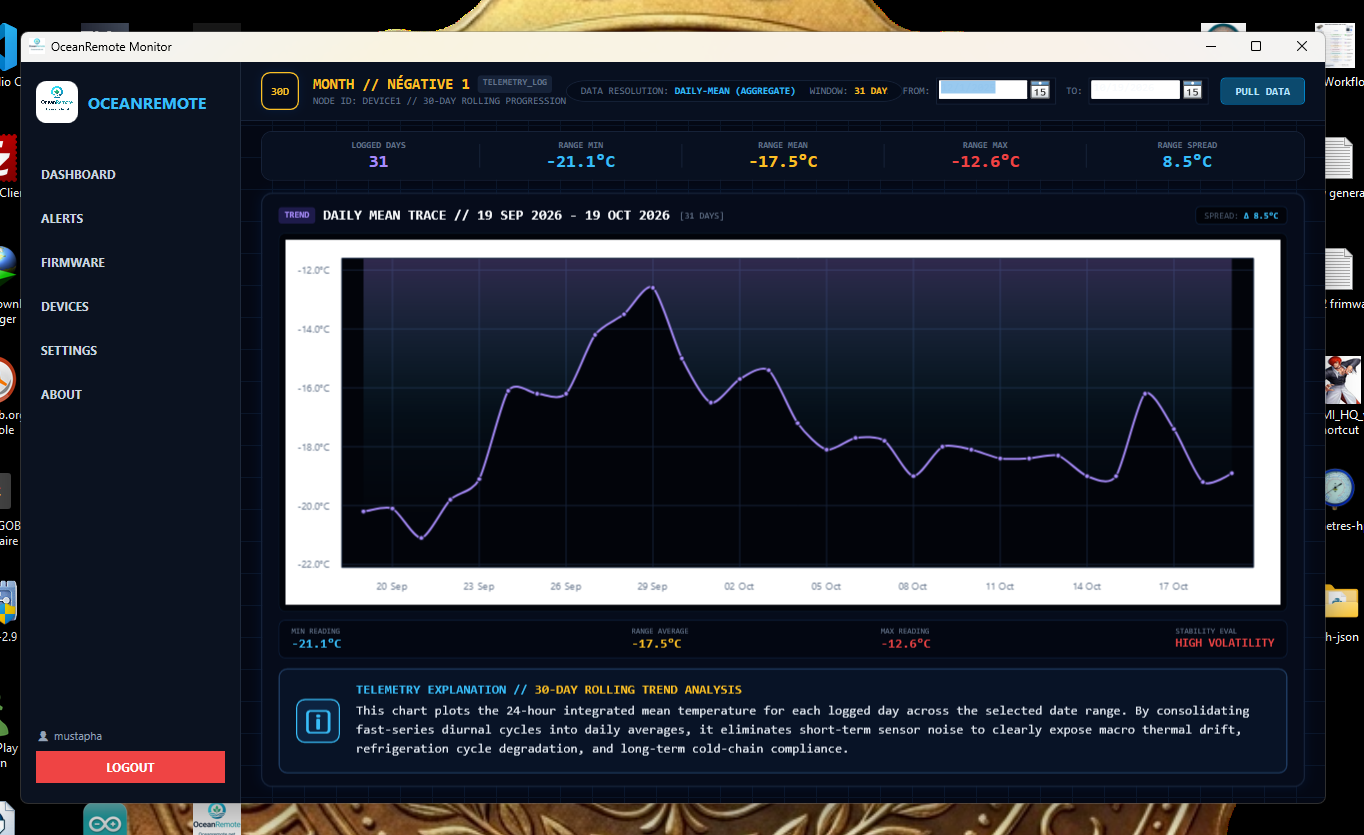Click the peak data point near 29 Sep
1364x835 pixels.
pyautogui.click(x=653, y=287)
